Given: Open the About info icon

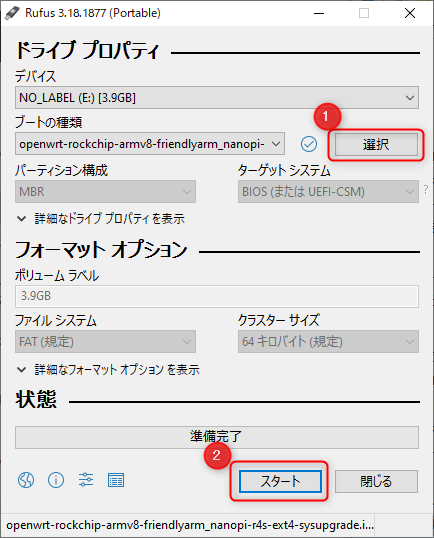Looking at the screenshot, I should click(56, 480).
